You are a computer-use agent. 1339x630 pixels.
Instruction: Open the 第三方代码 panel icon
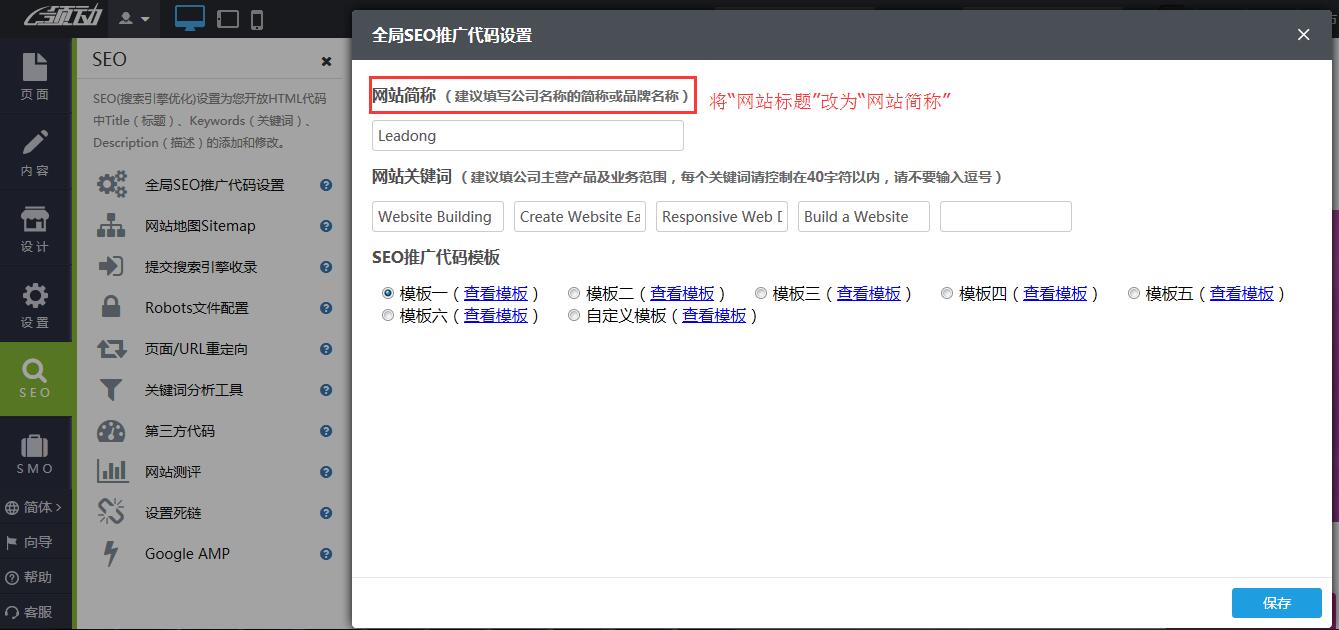pyautogui.click(x=110, y=430)
